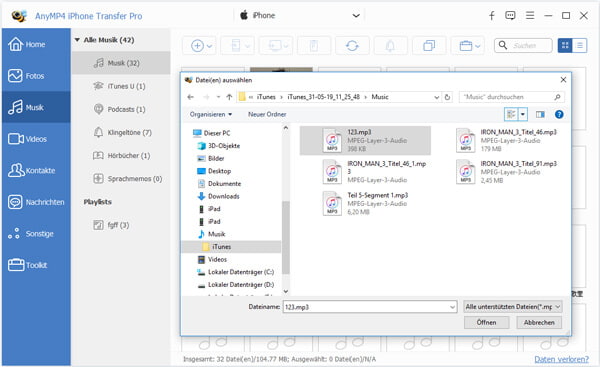Screen dimensions: 600x367
Task: Open Kontakte in the sidebar
Action: pos(36,171)
